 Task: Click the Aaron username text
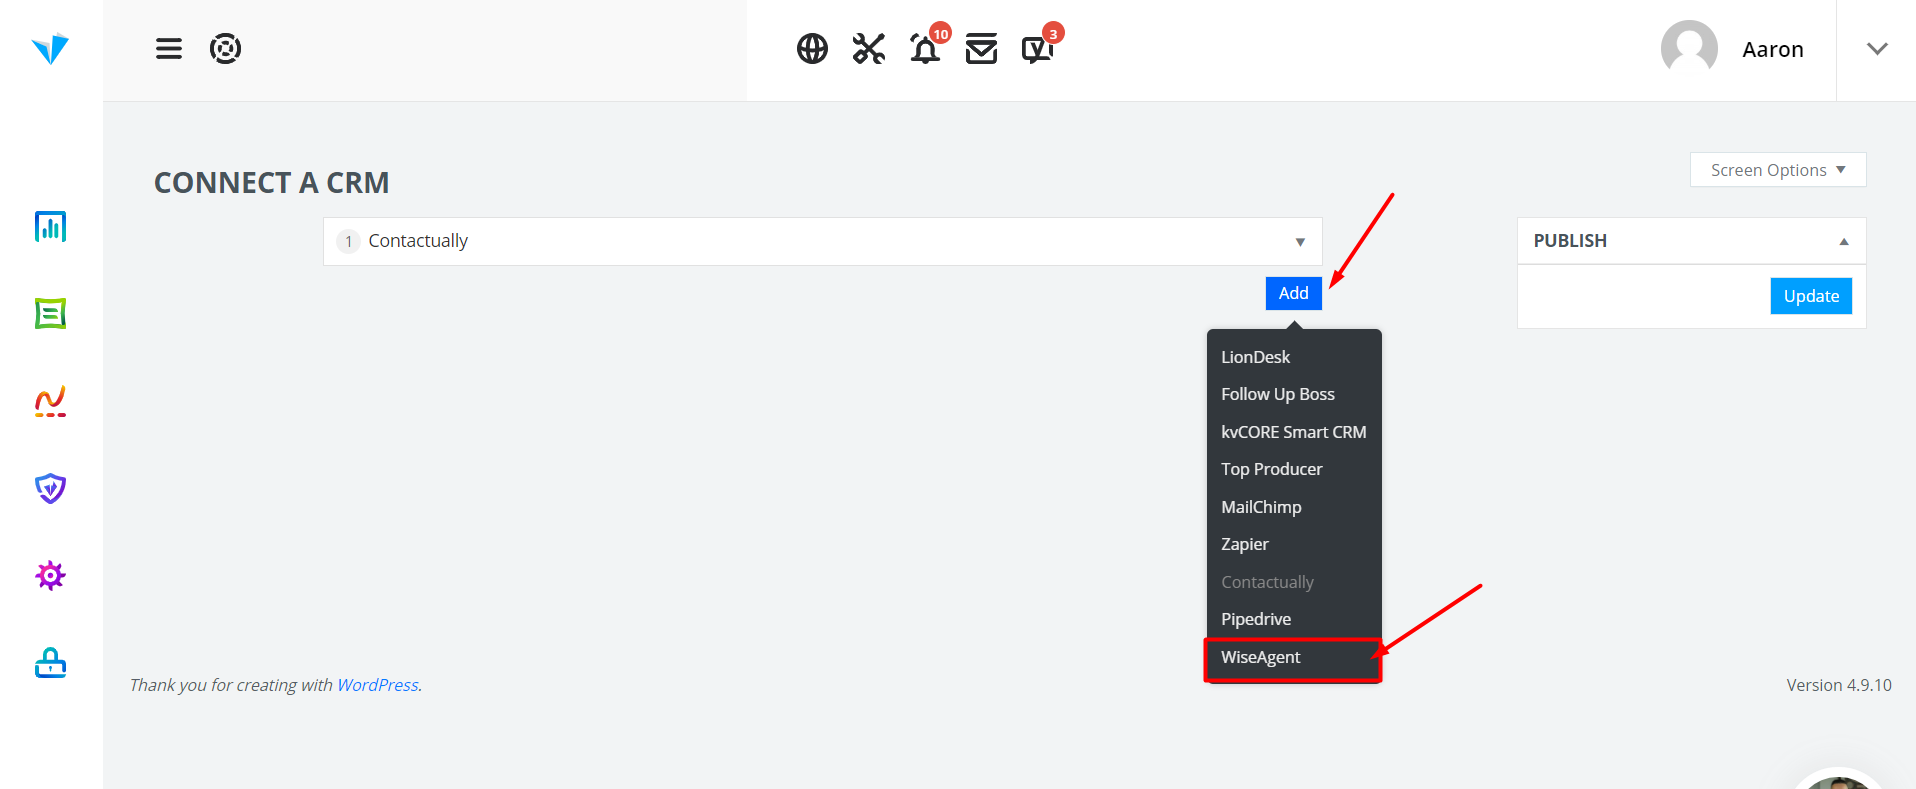point(1773,49)
